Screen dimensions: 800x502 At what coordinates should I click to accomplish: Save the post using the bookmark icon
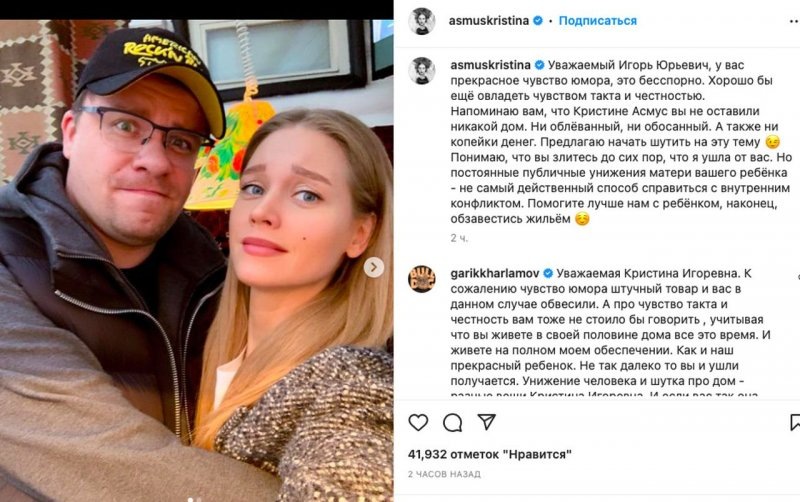(795, 422)
